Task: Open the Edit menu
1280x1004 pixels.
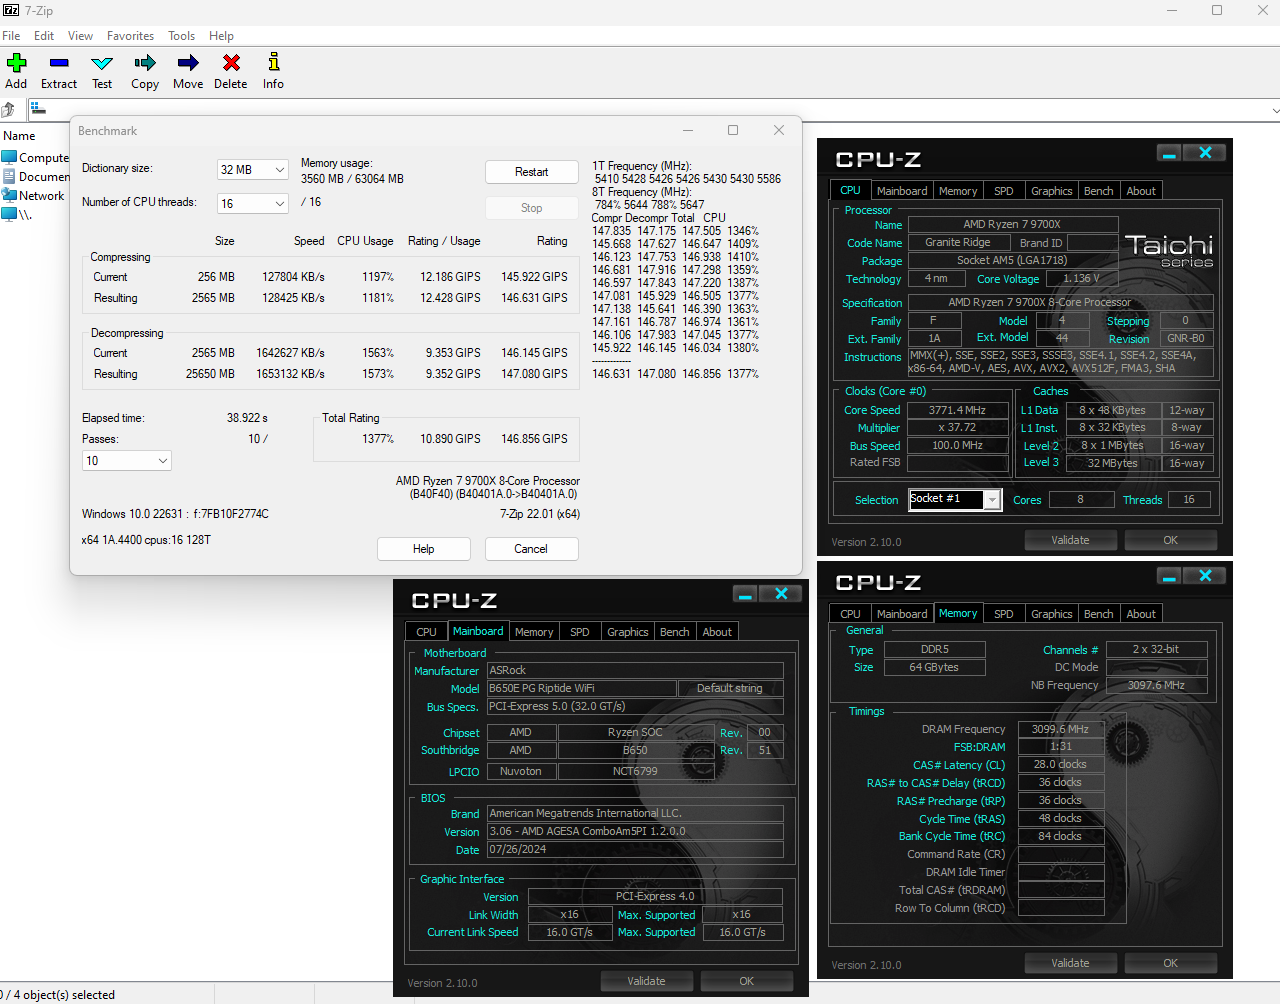Action: 44,35
